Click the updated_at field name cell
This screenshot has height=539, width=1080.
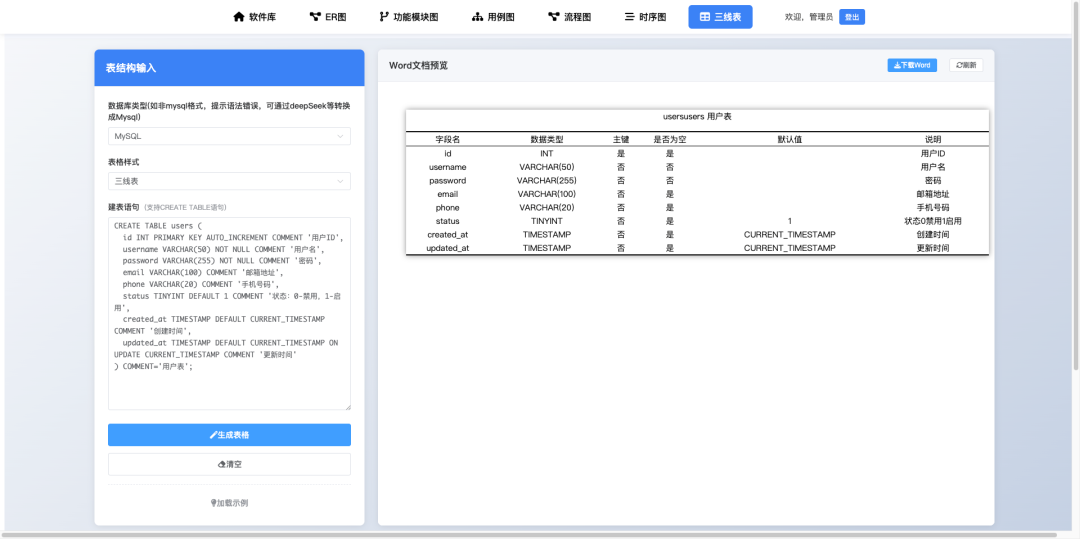coord(448,248)
